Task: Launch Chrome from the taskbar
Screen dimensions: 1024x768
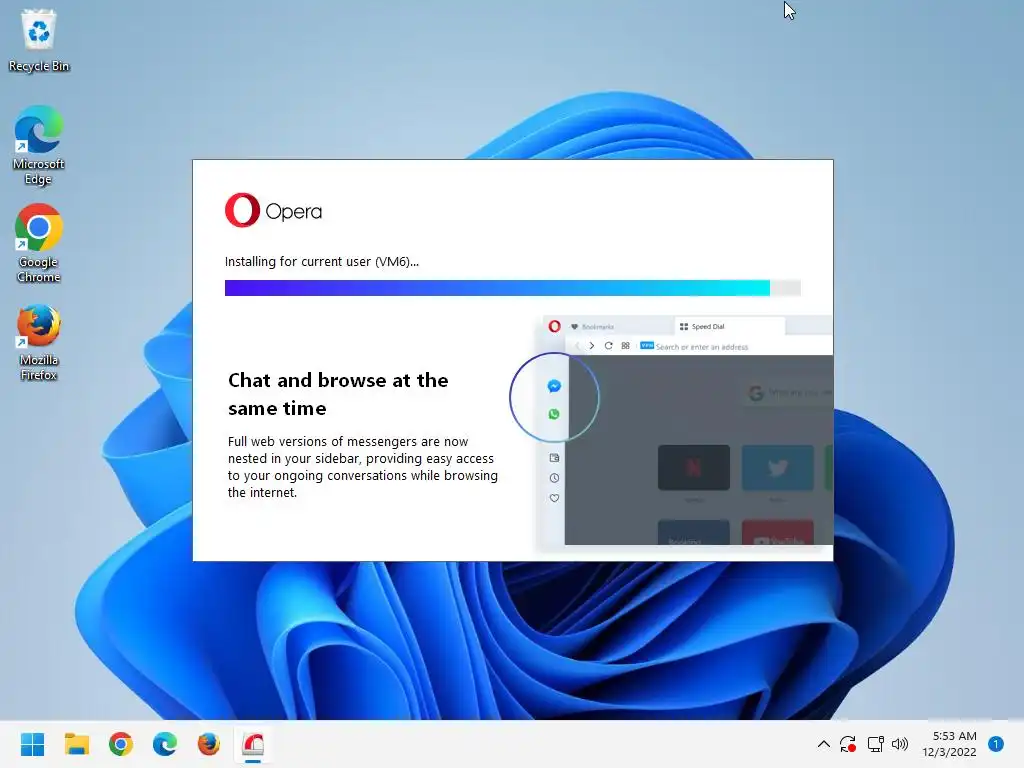Action: pyautogui.click(x=121, y=744)
